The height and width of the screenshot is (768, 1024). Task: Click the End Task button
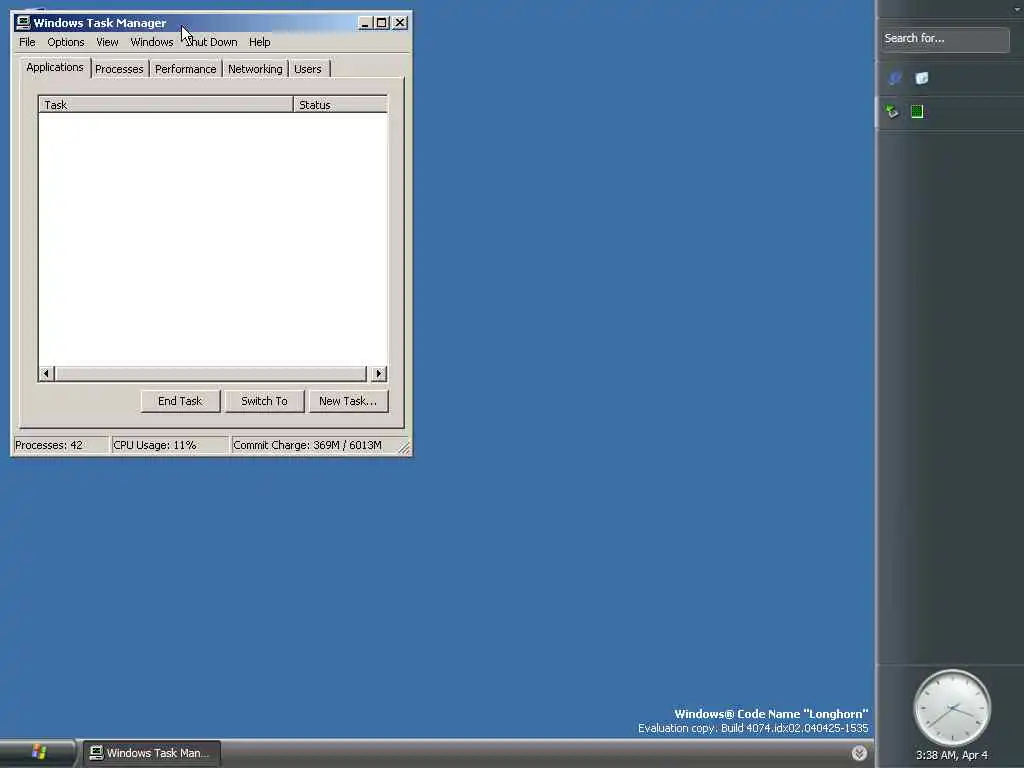(x=180, y=401)
